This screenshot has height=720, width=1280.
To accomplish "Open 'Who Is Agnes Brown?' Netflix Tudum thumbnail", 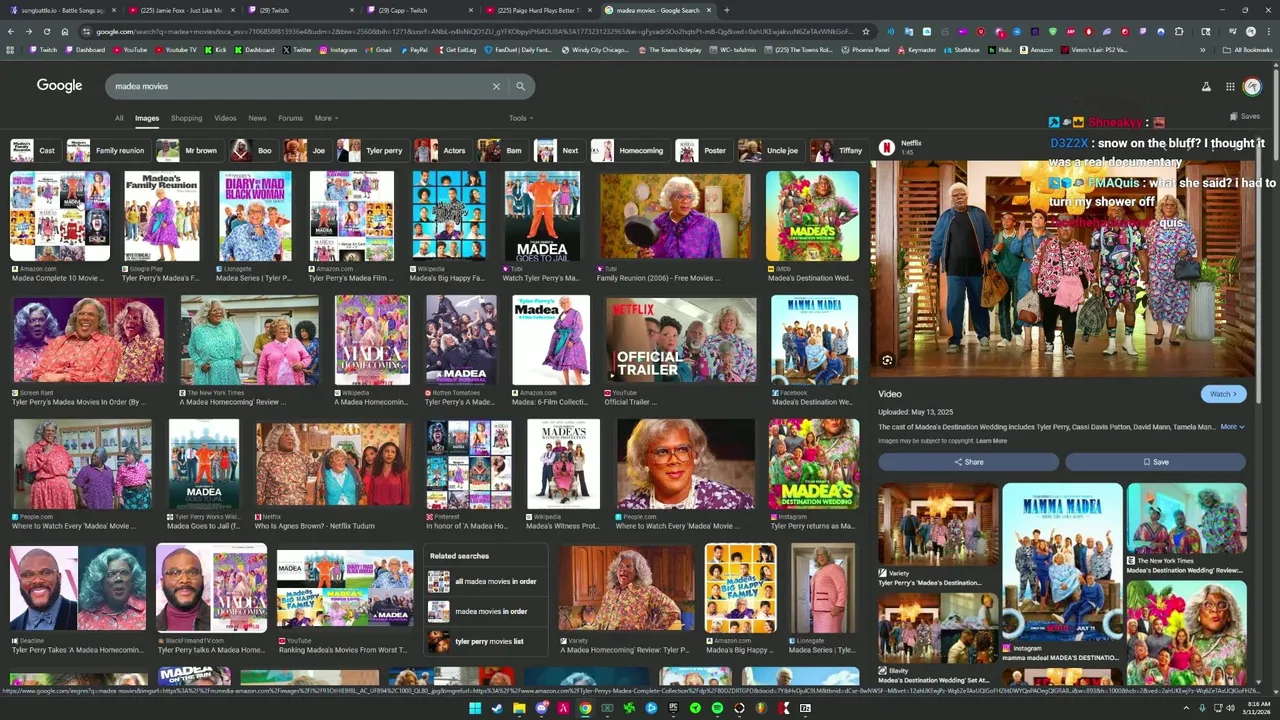I will (333, 464).
